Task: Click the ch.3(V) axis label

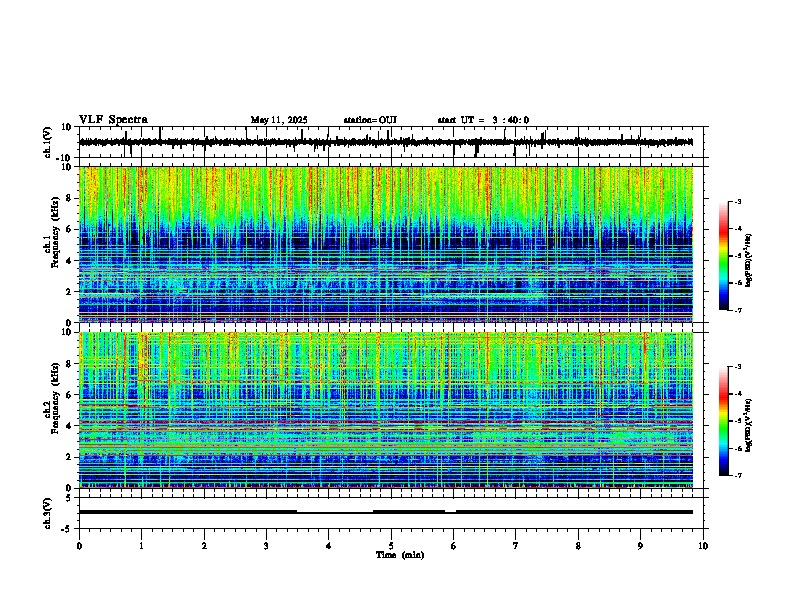Action: (48, 513)
